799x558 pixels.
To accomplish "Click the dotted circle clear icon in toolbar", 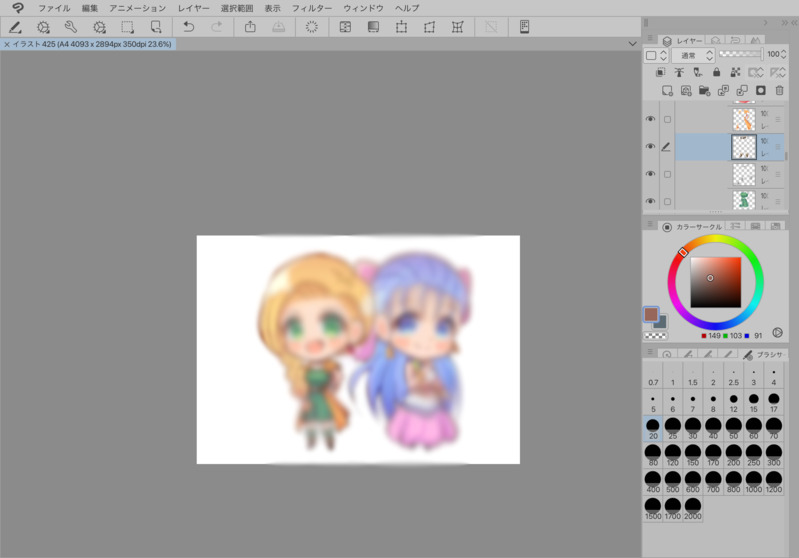I will pos(311,27).
